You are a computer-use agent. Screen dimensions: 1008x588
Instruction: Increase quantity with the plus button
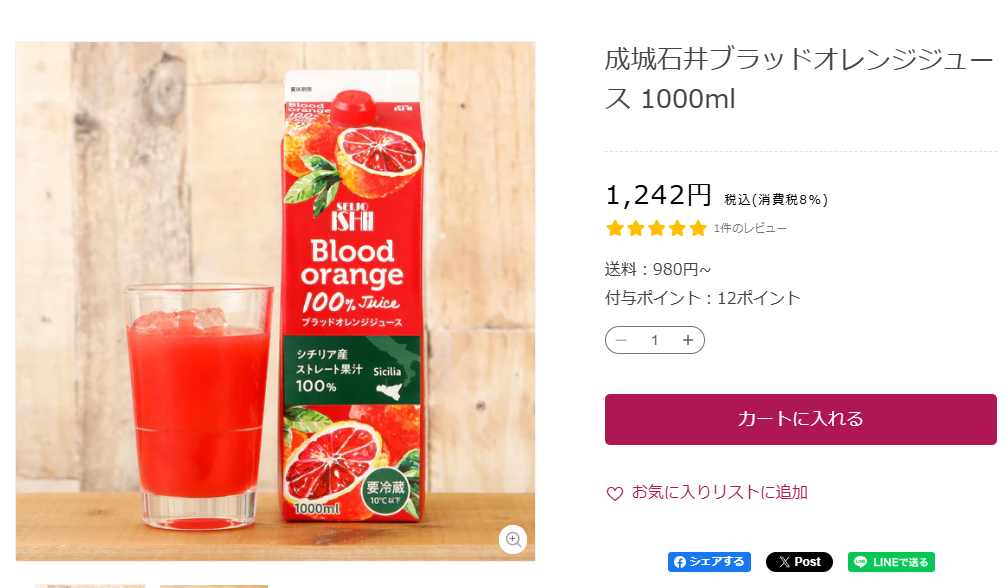[688, 340]
